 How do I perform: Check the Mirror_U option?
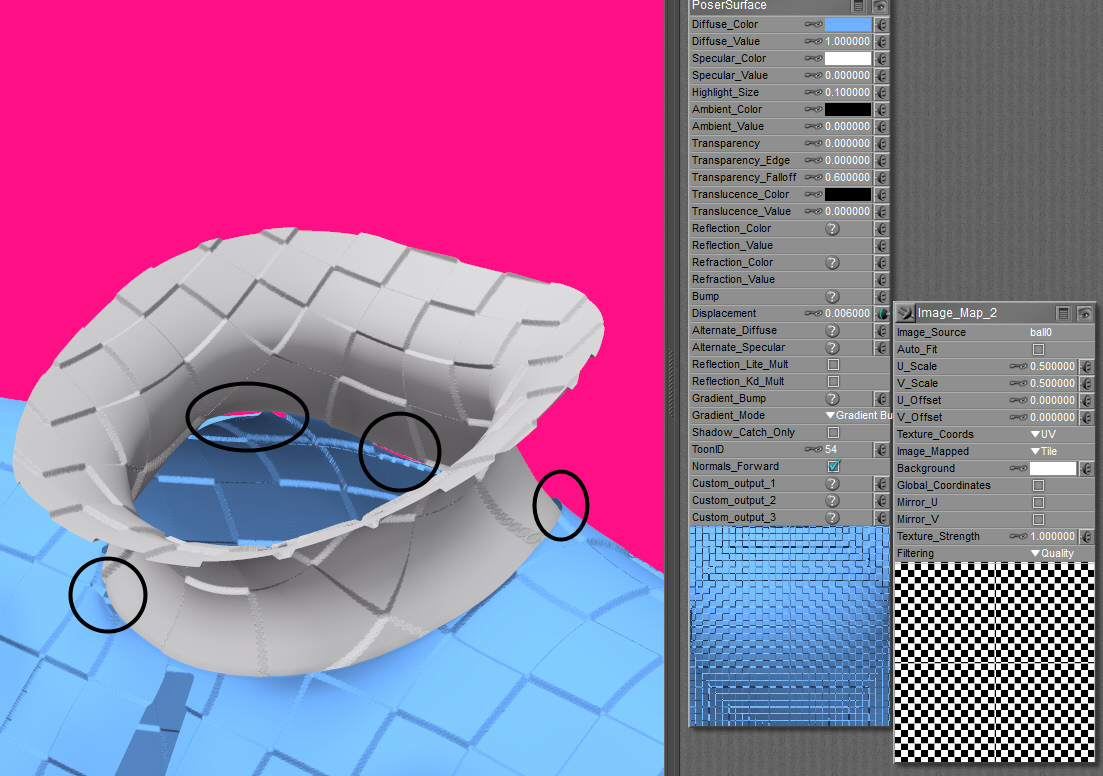coord(1038,503)
